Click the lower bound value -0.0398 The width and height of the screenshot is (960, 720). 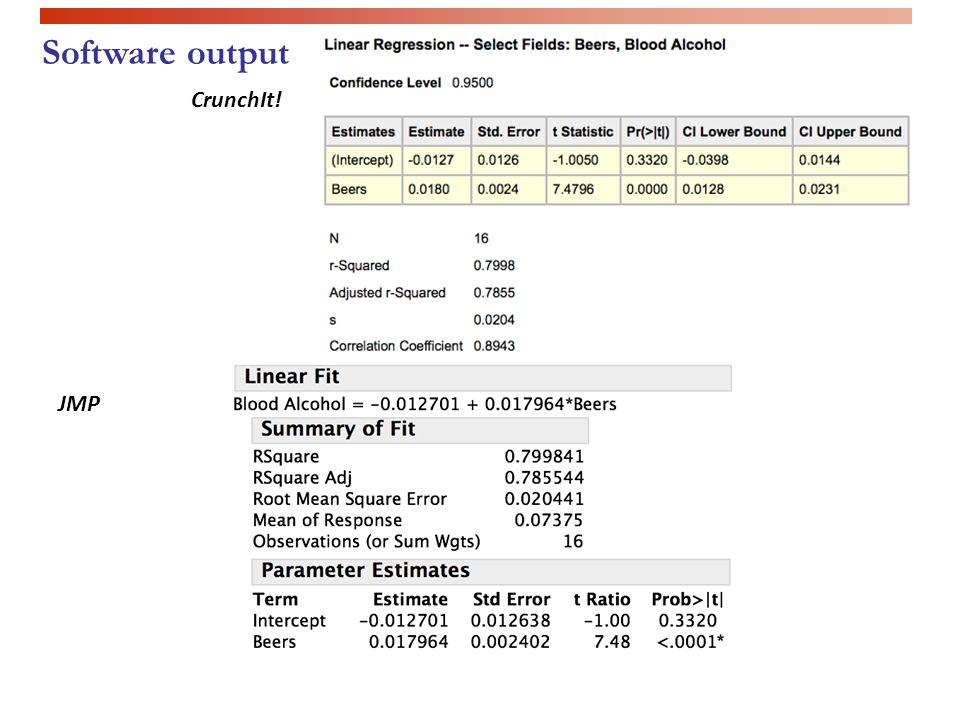coord(705,160)
